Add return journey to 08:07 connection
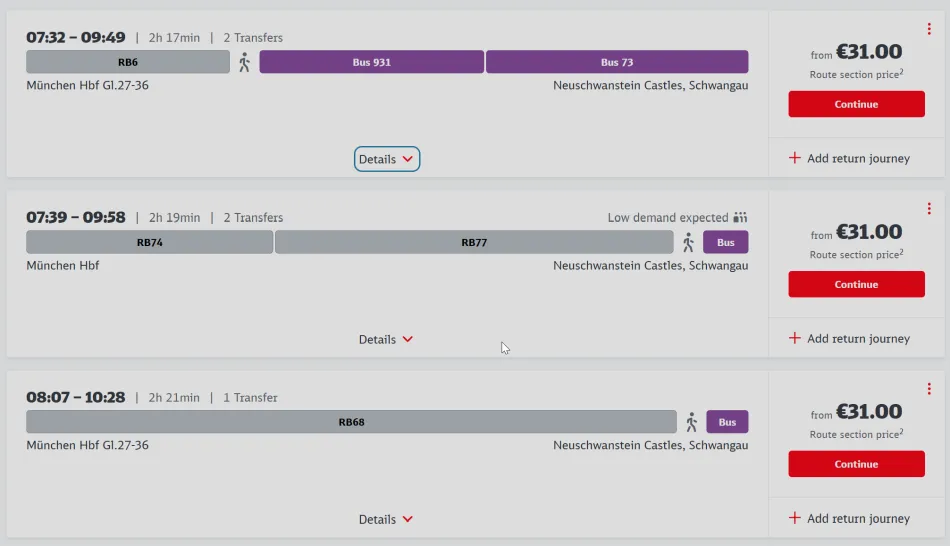Screen dimensions: 950x546 (x=850, y=518)
